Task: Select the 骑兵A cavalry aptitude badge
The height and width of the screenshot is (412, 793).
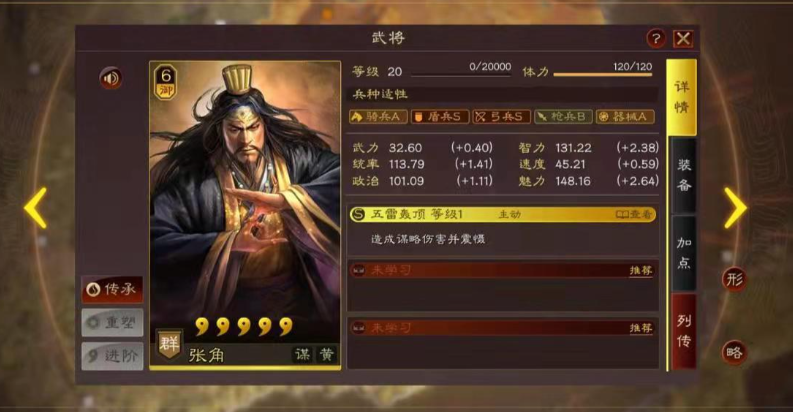Action: pos(378,117)
